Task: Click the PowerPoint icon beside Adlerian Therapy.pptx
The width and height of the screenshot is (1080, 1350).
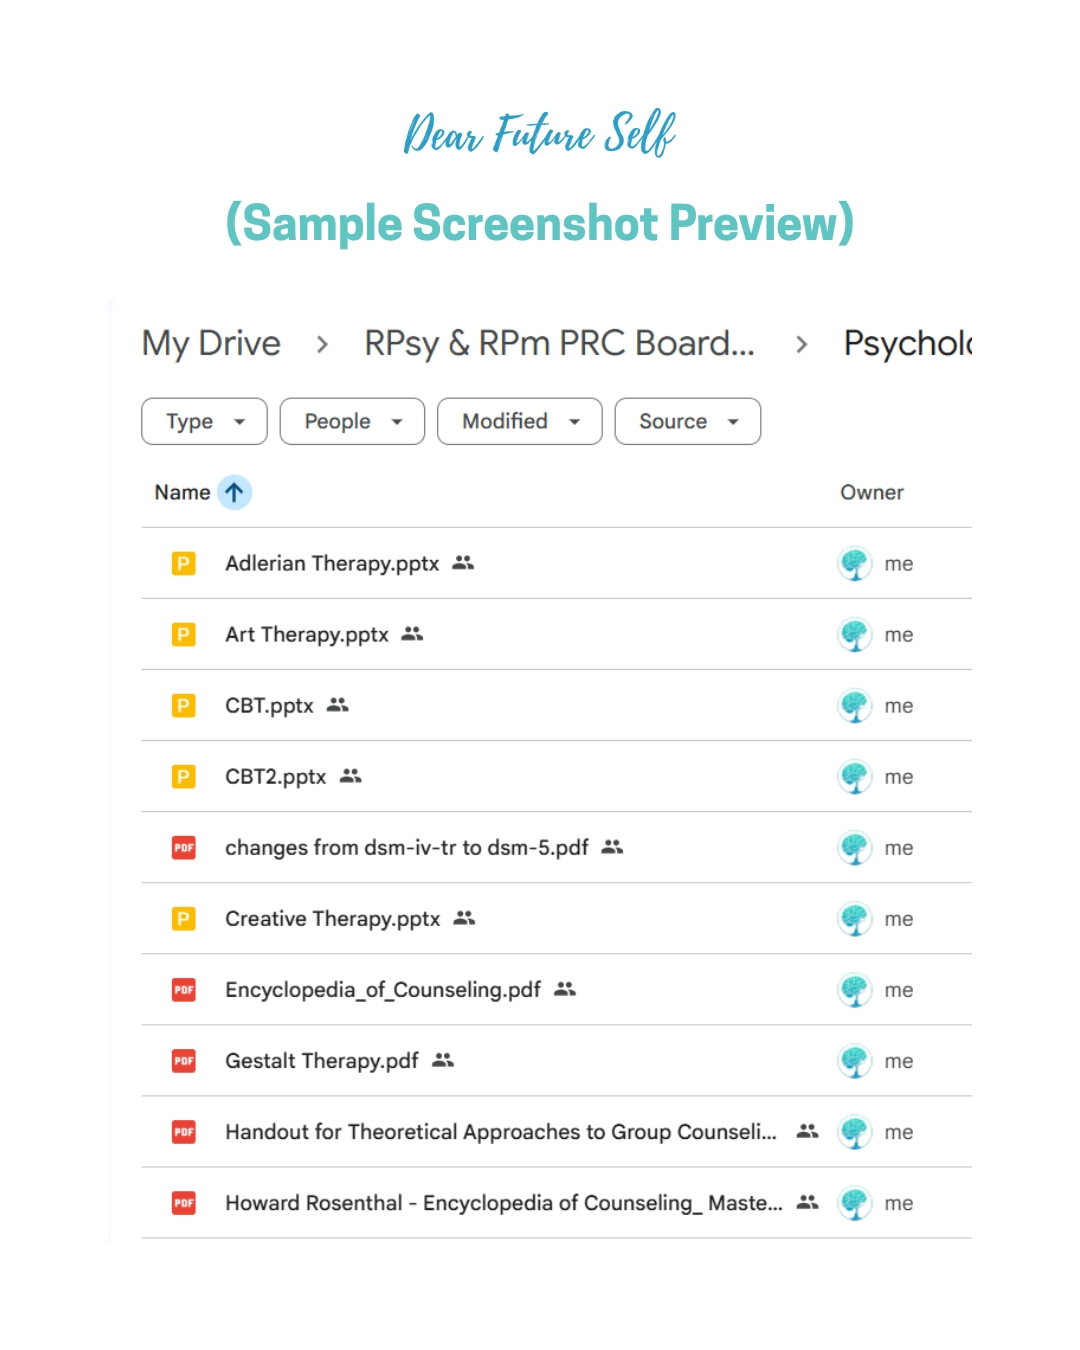Action: [x=184, y=564]
